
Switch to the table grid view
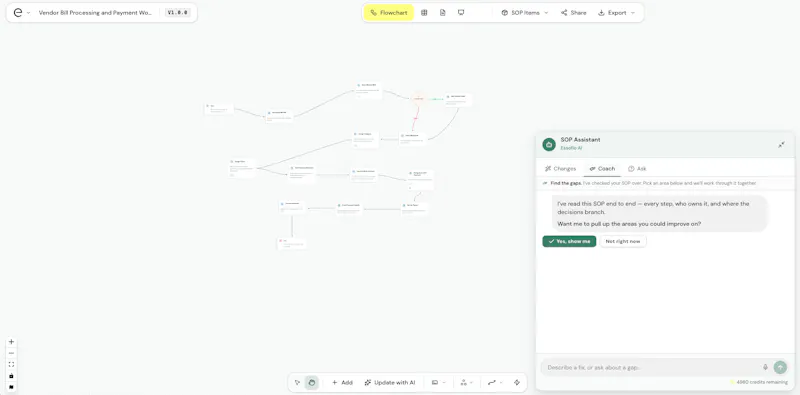(424, 13)
